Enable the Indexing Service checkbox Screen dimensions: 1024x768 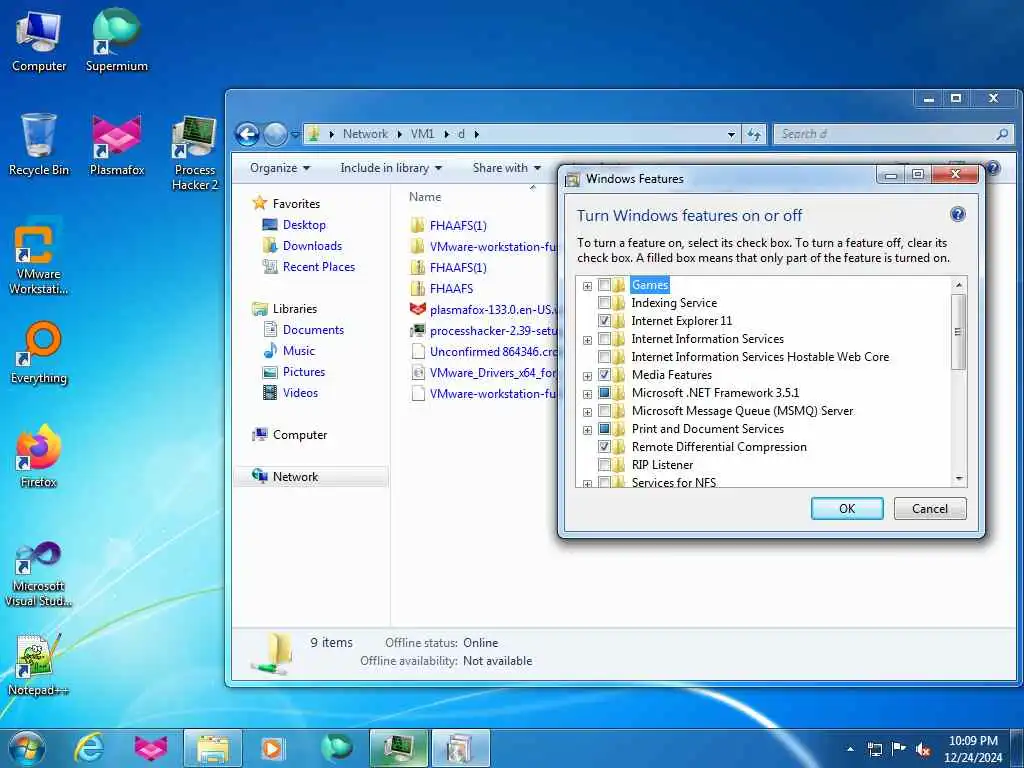coord(604,303)
